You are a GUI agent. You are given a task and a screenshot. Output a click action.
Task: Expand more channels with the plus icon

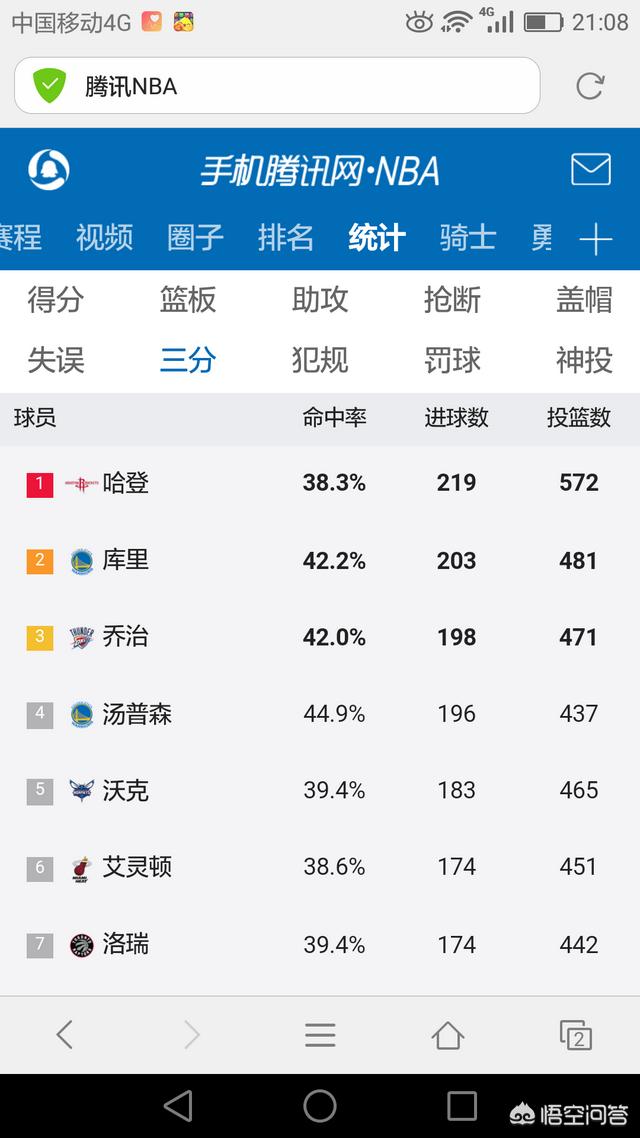pos(595,239)
